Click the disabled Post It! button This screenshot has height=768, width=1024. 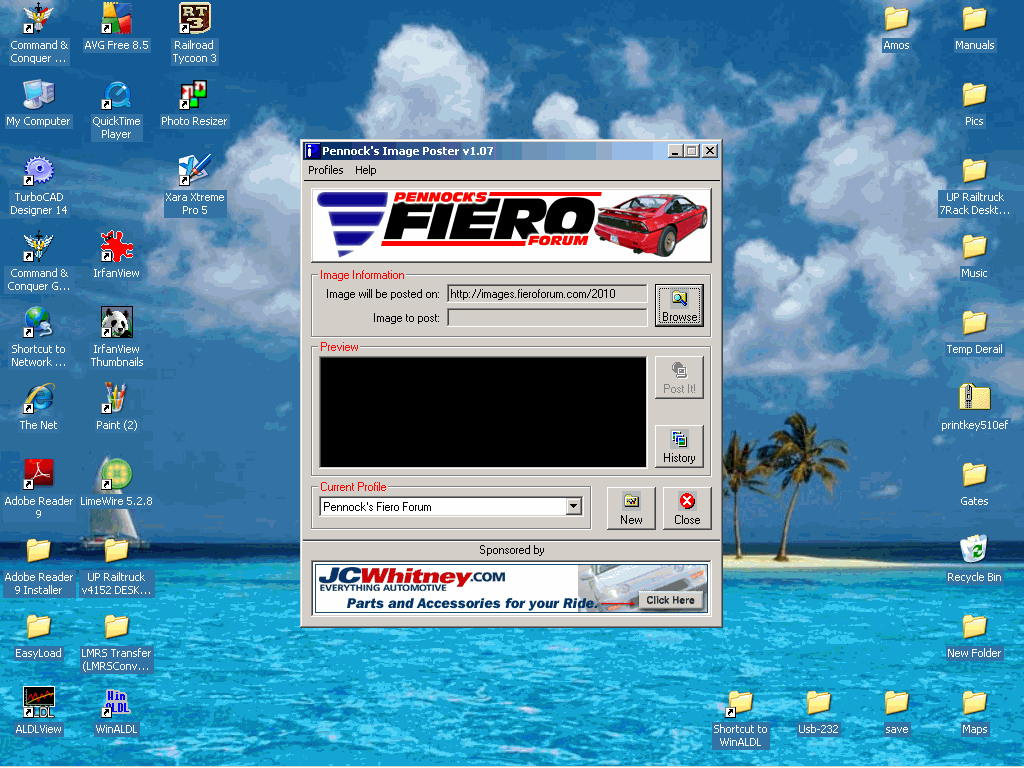679,377
